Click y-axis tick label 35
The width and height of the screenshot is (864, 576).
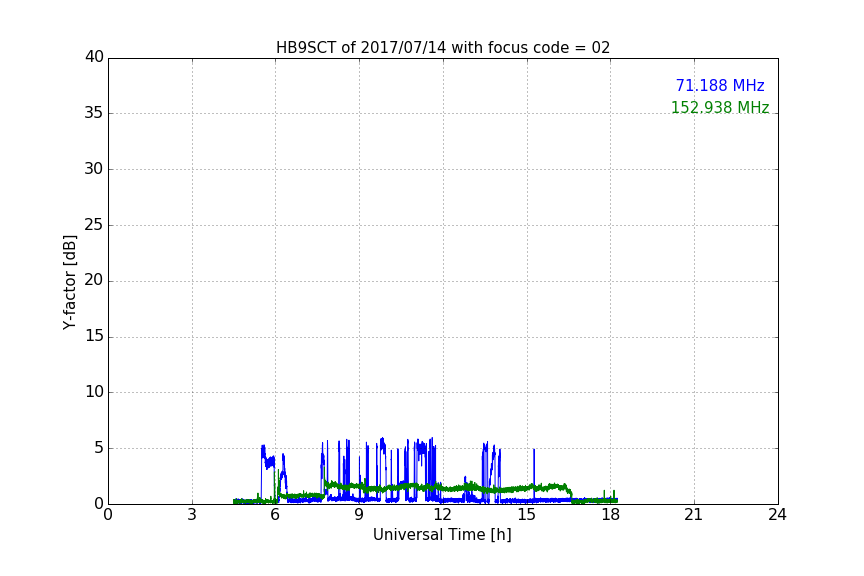(94, 113)
